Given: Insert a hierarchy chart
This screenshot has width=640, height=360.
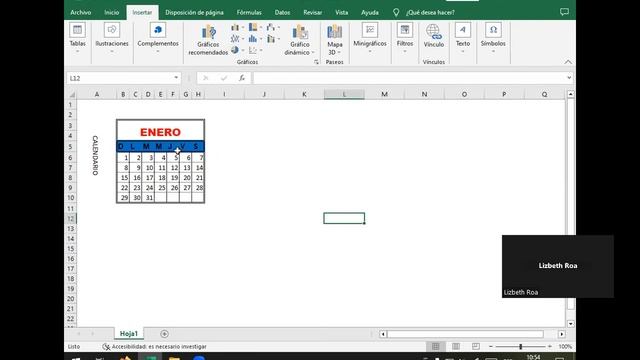Looking at the screenshot, I should [253, 27].
